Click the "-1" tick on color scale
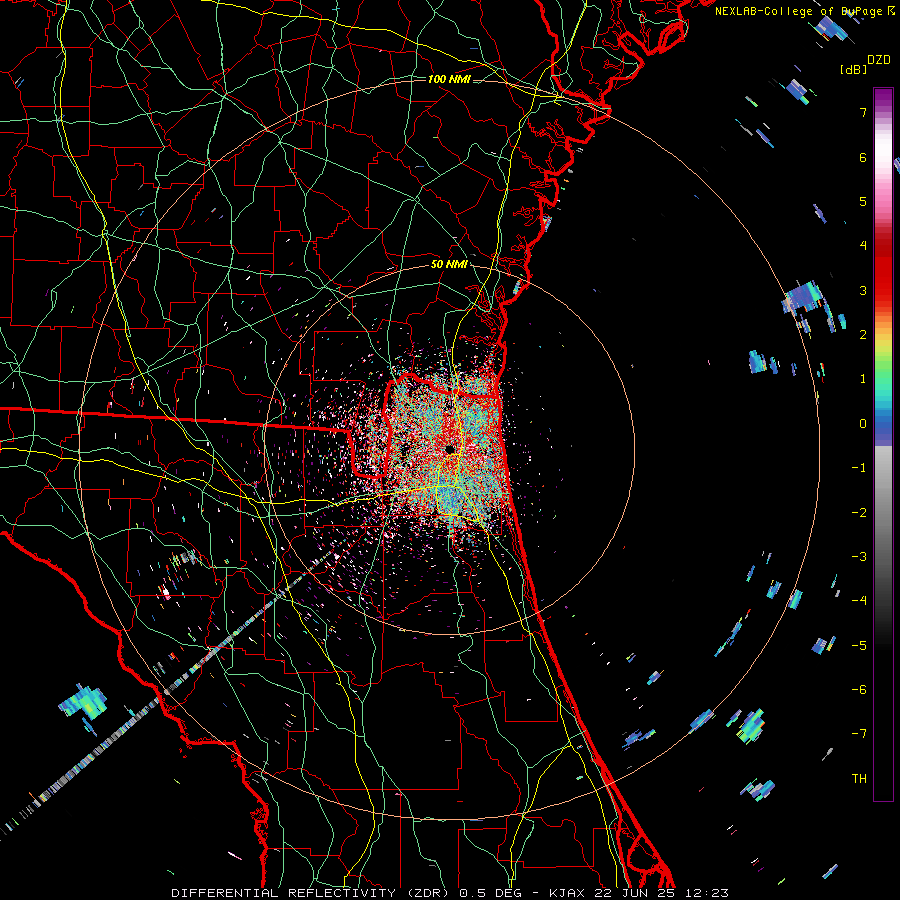This screenshot has height=900, width=900. pyautogui.click(x=859, y=468)
